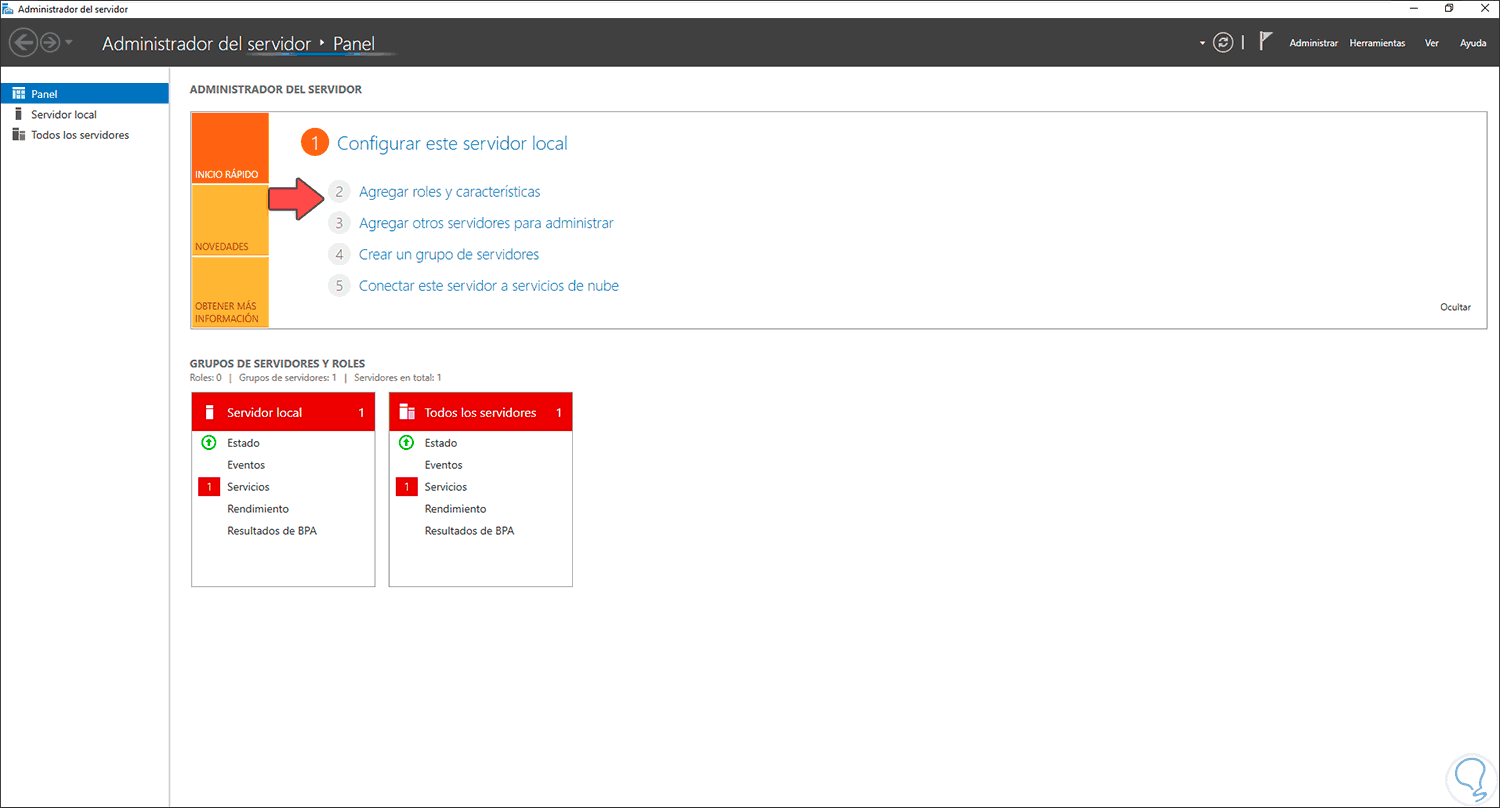Click Servicios in Todos los servidores tile
Screen dimensions: 1500x808
pyautogui.click(x=446, y=487)
